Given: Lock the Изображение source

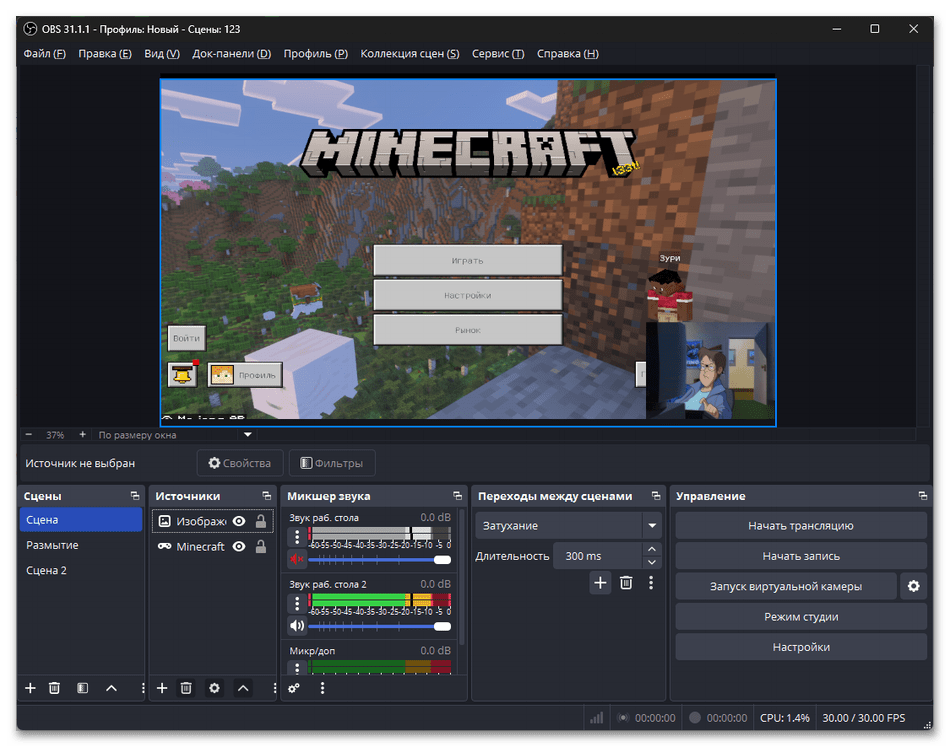Looking at the screenshot, I should pyautogui.click(x=261, y=521).
